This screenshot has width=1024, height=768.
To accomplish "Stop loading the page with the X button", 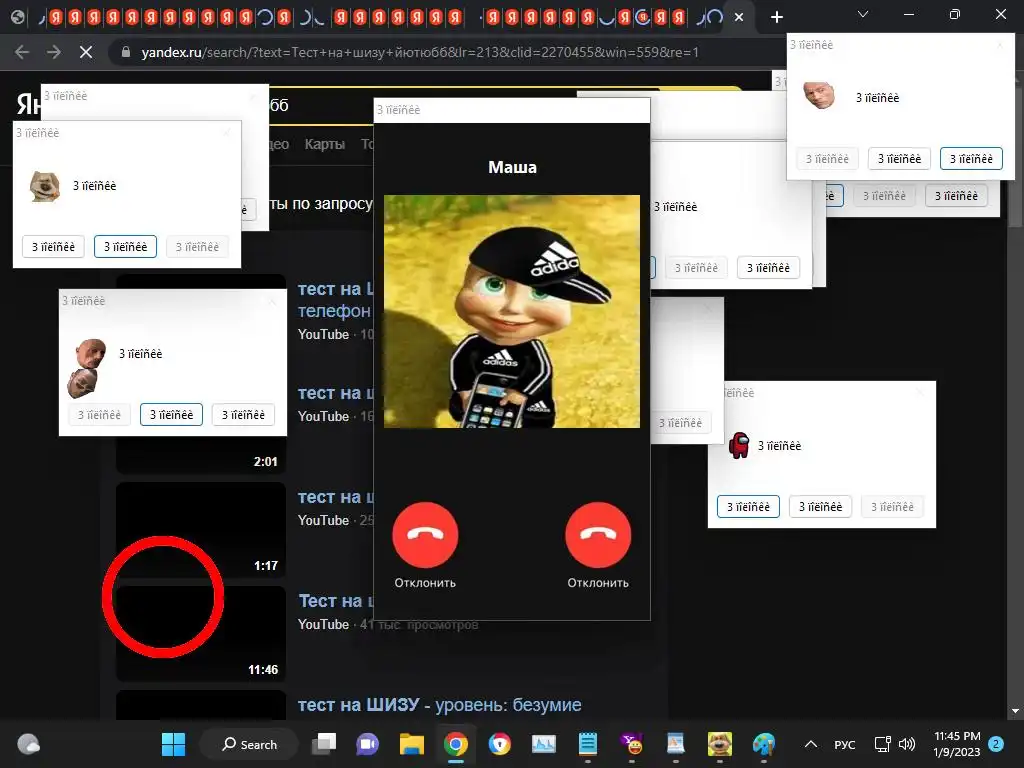I will (86, 52).
